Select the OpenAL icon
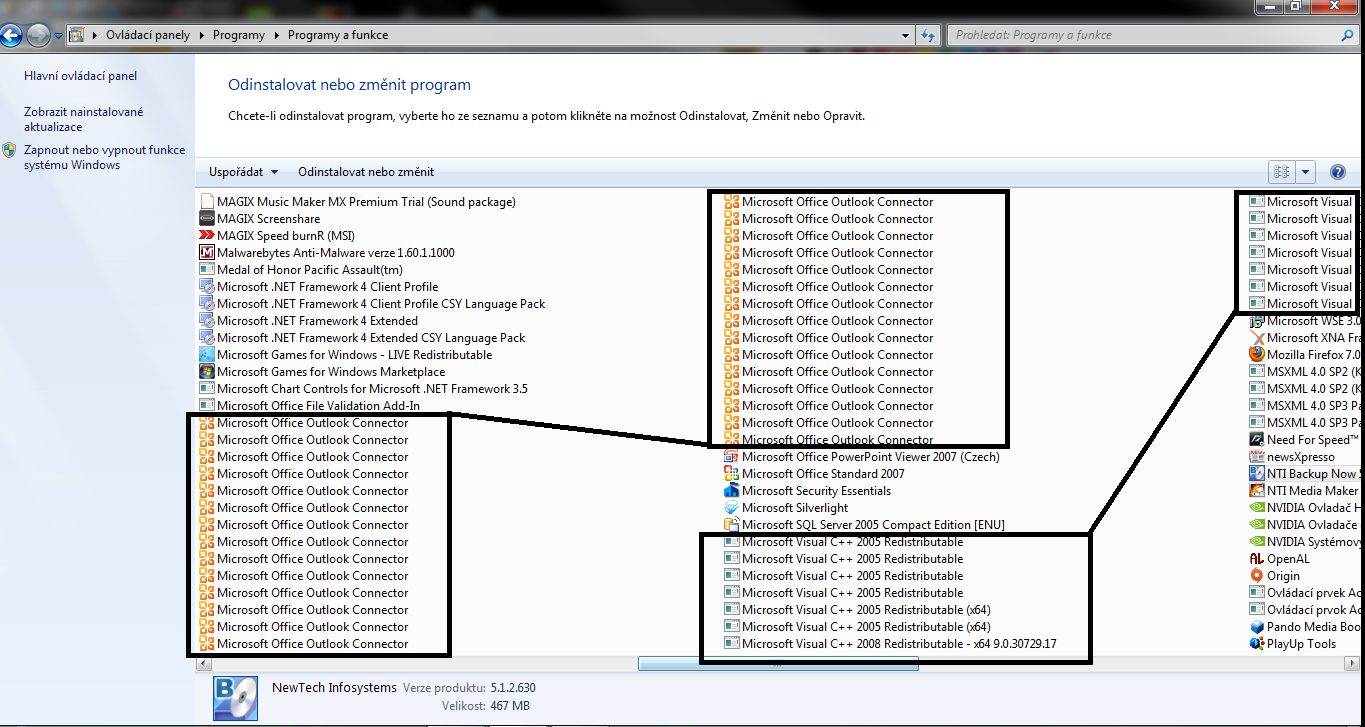 1257,559
